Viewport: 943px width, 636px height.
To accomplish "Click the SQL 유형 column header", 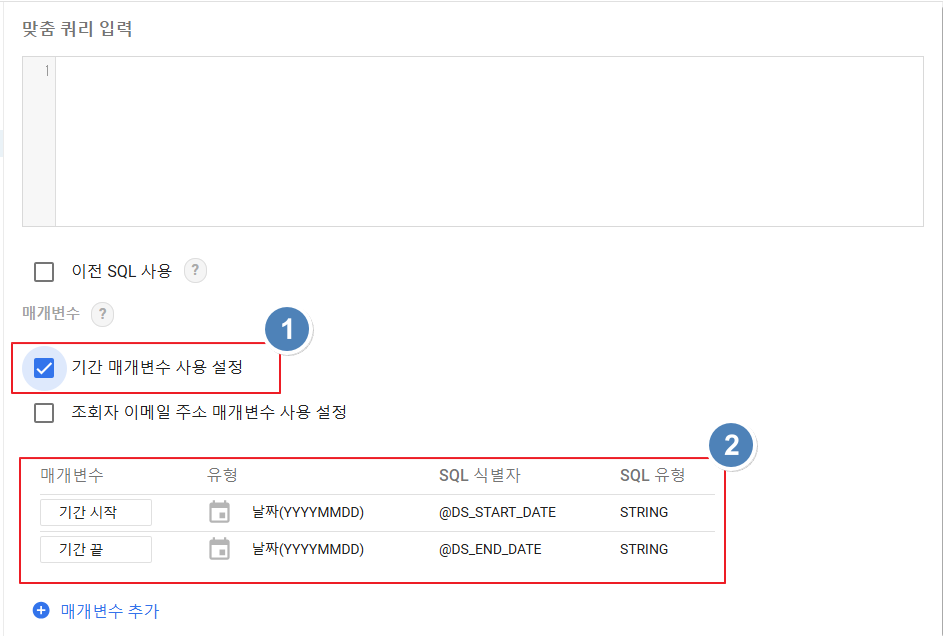I will tap(653, 475).
